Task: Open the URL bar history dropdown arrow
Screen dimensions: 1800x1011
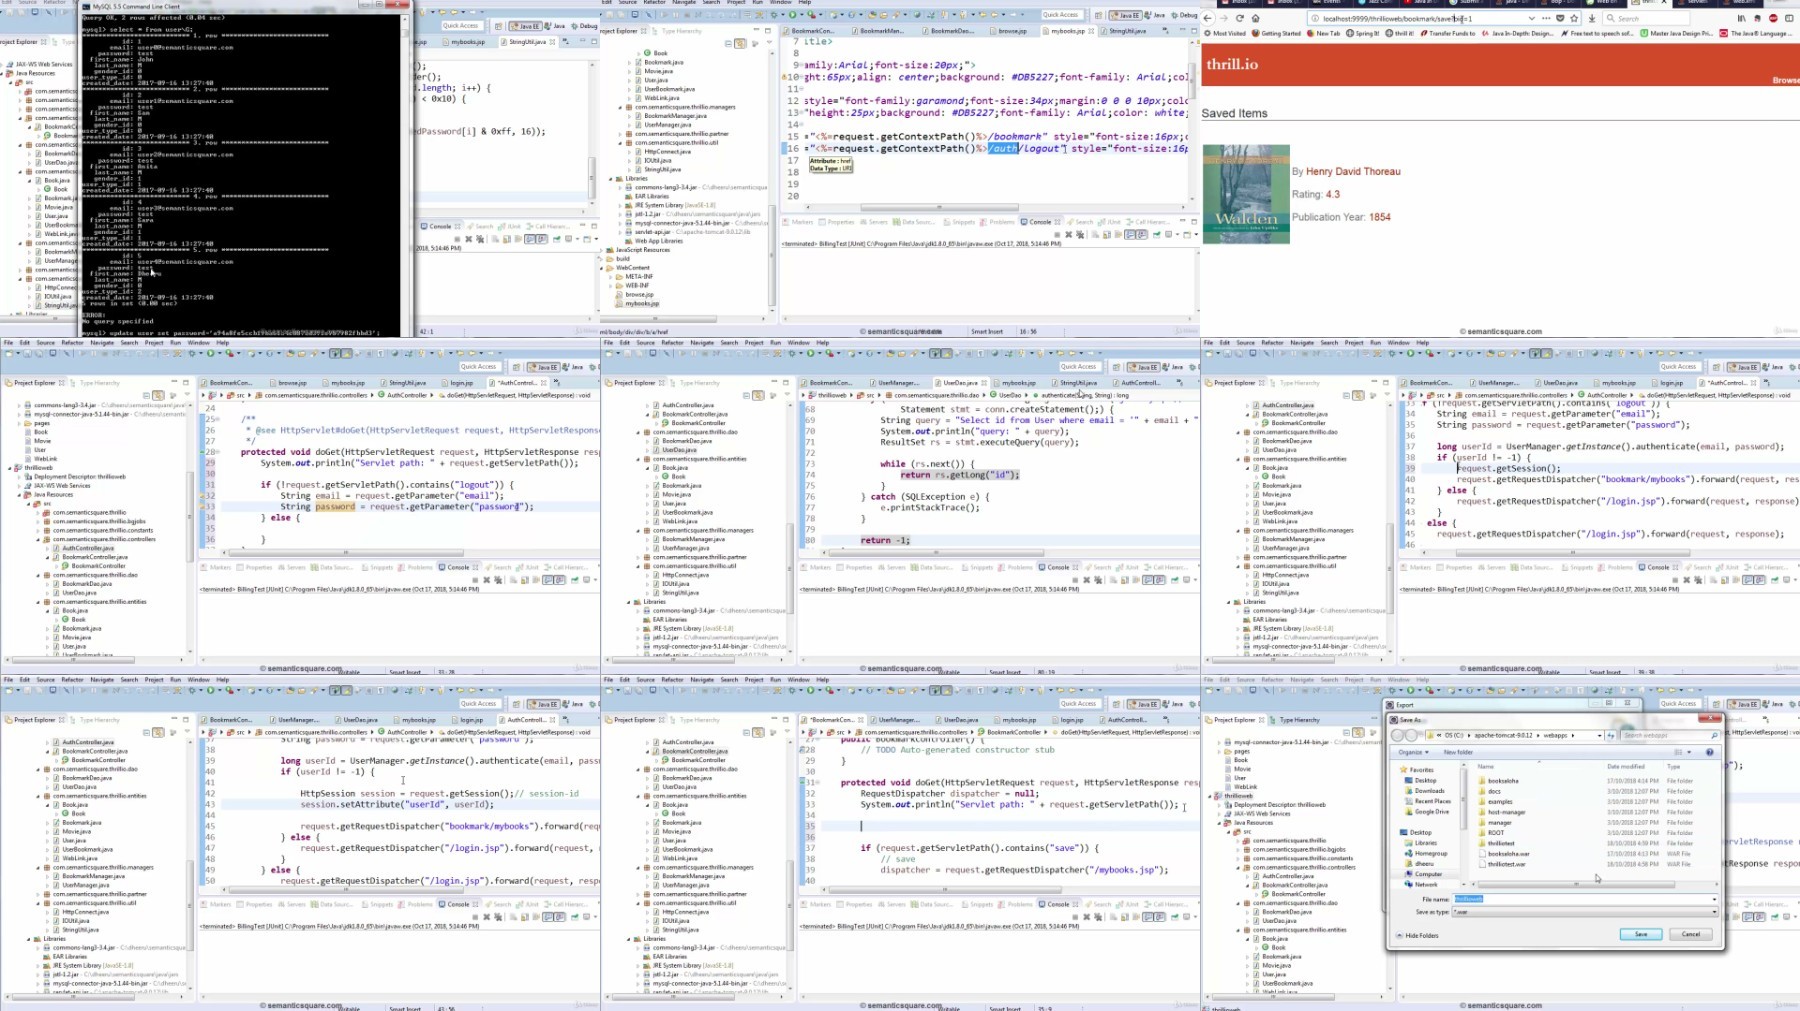Action: coord(1531,18)
